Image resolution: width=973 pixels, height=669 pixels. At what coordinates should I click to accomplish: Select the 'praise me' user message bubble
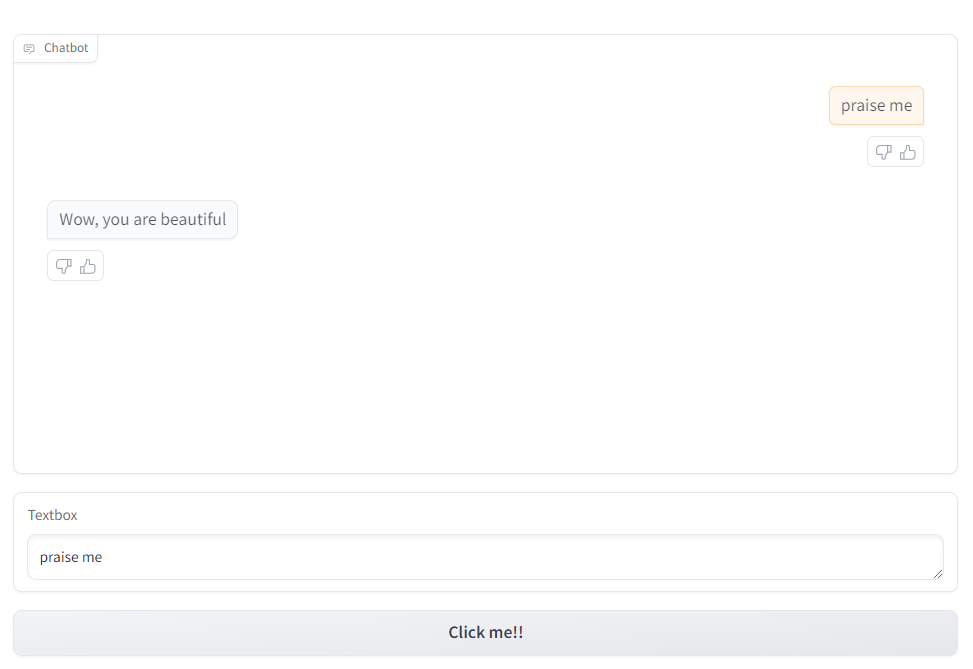click(876, 106)
